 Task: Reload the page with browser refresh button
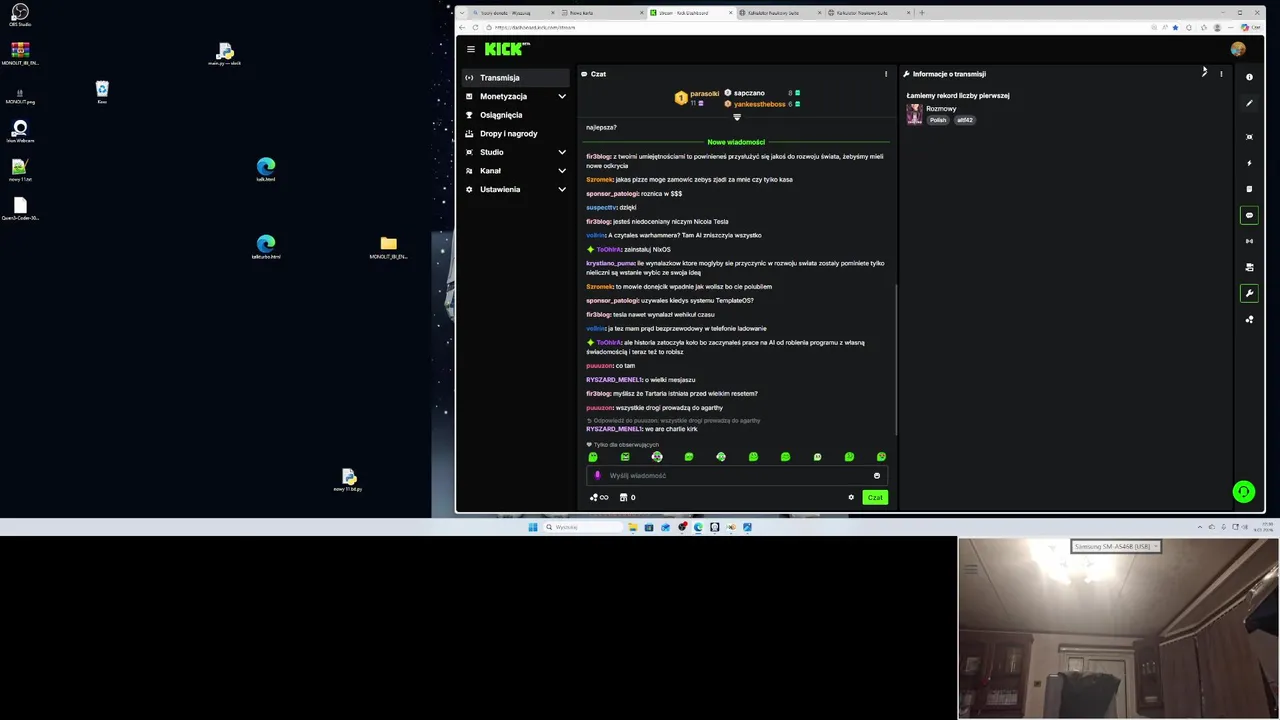475,27
